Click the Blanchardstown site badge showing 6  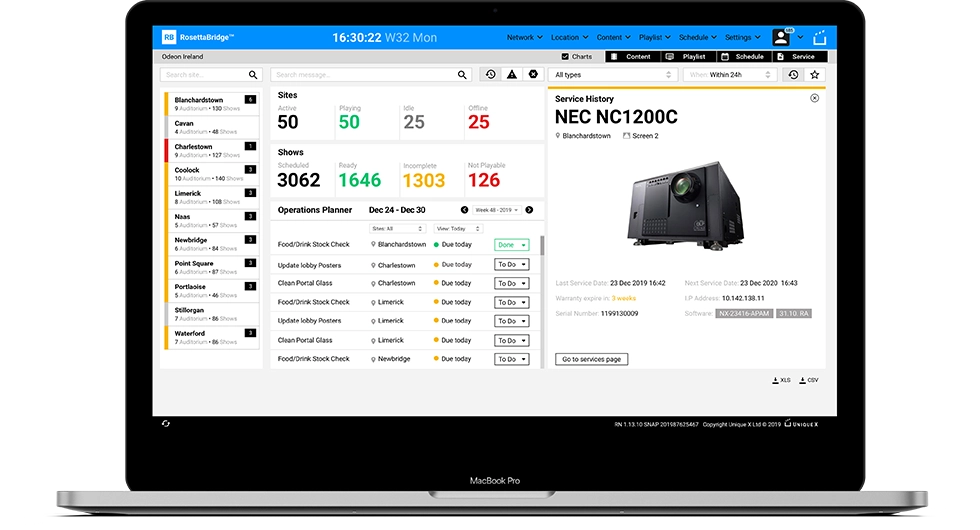coord(250,99)
